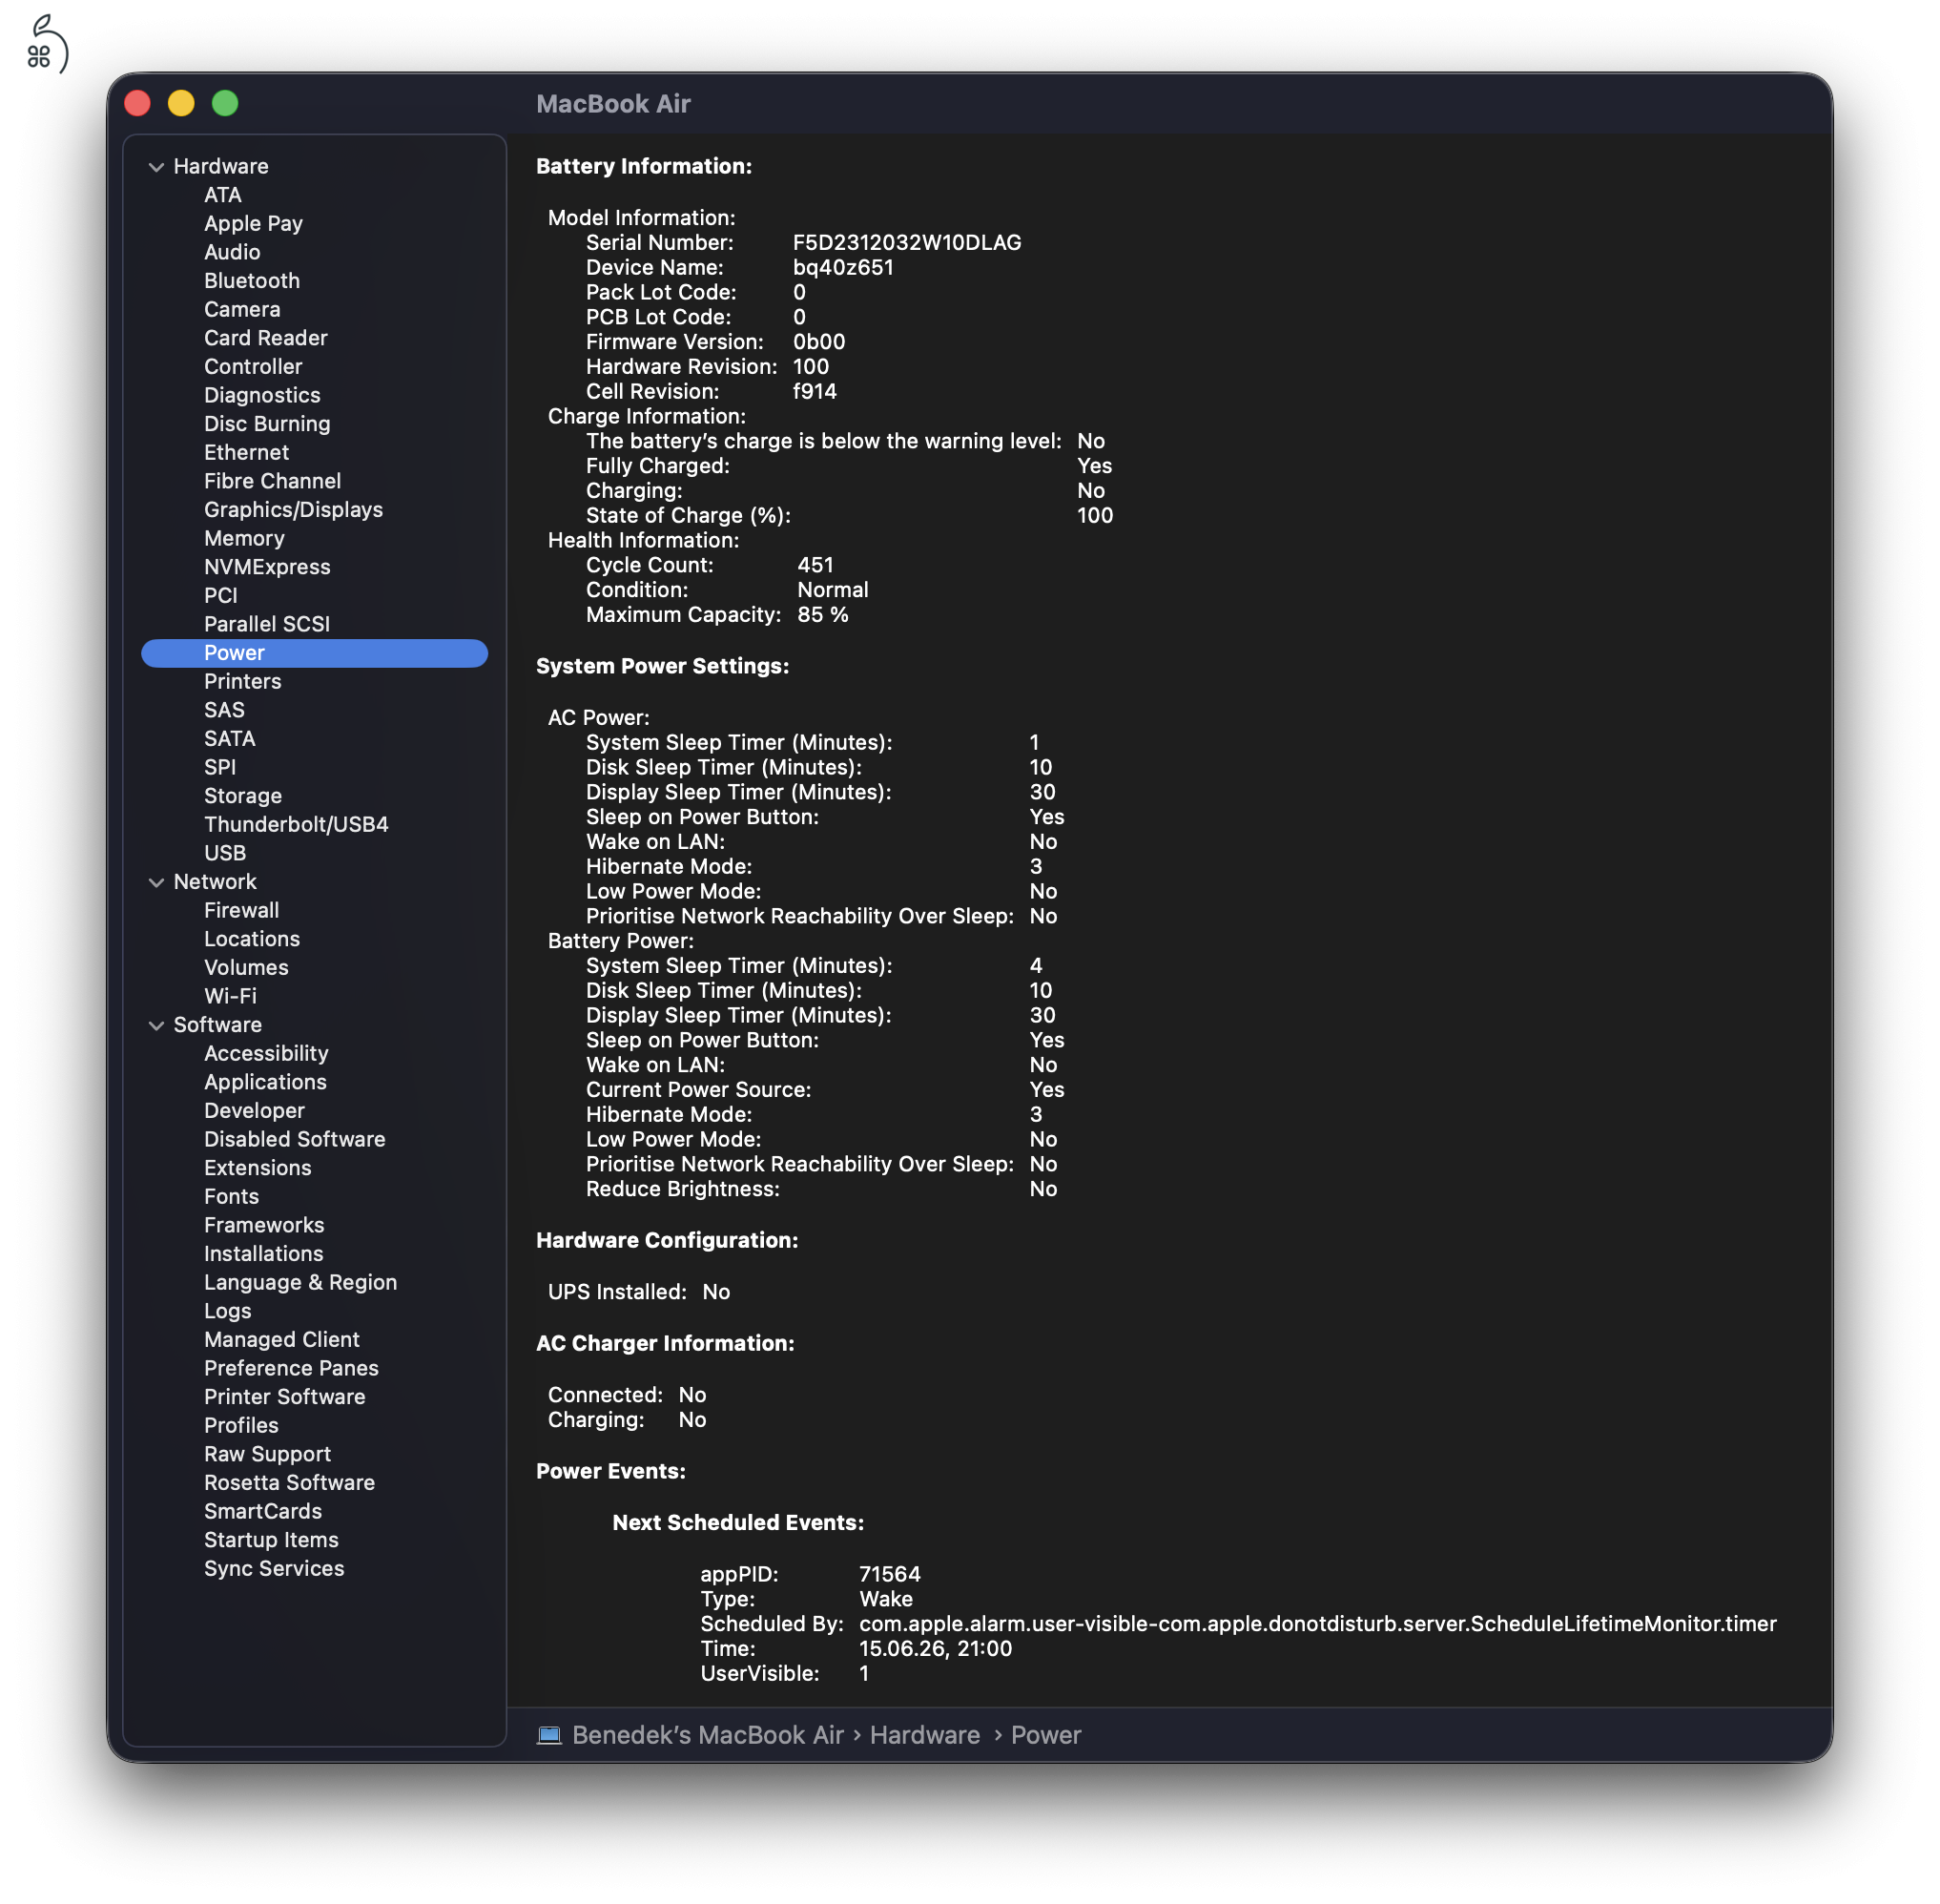Open Profiles under Software
The width and height of the screenshot is (1940, 1904).
click(241, 1426)
